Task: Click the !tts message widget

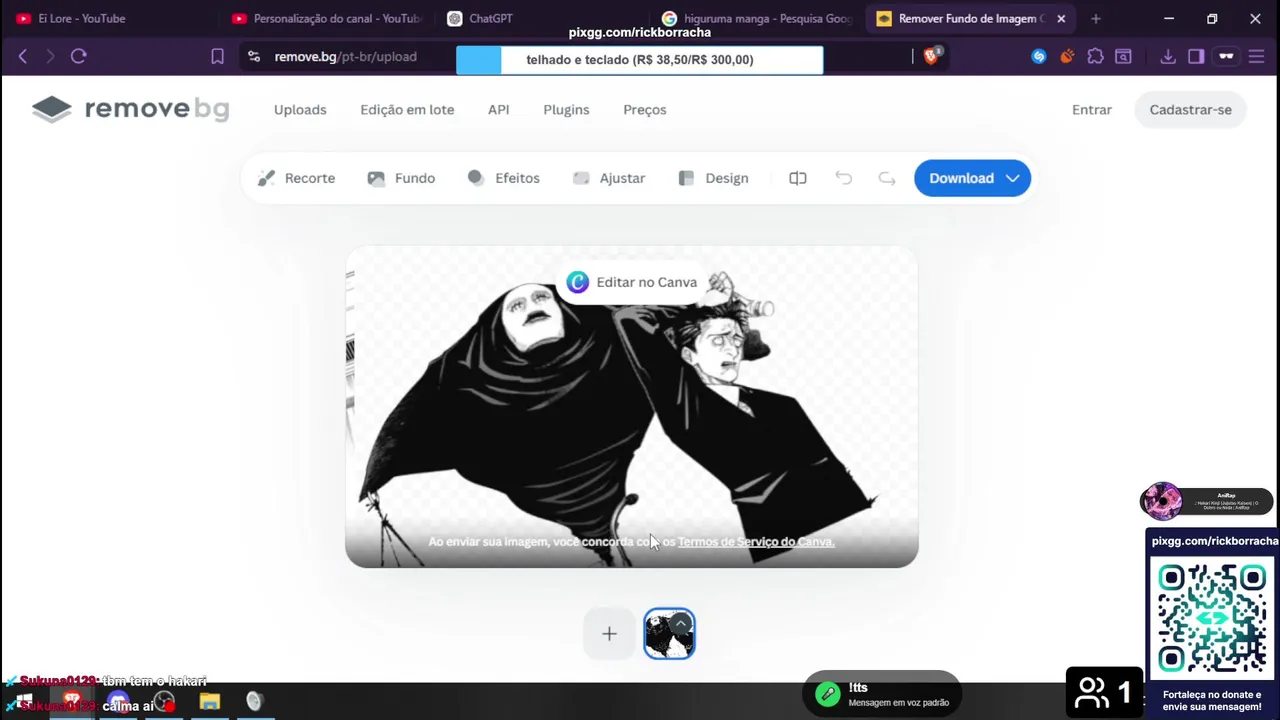Action: pyautogui.click(x=882, y=695)
